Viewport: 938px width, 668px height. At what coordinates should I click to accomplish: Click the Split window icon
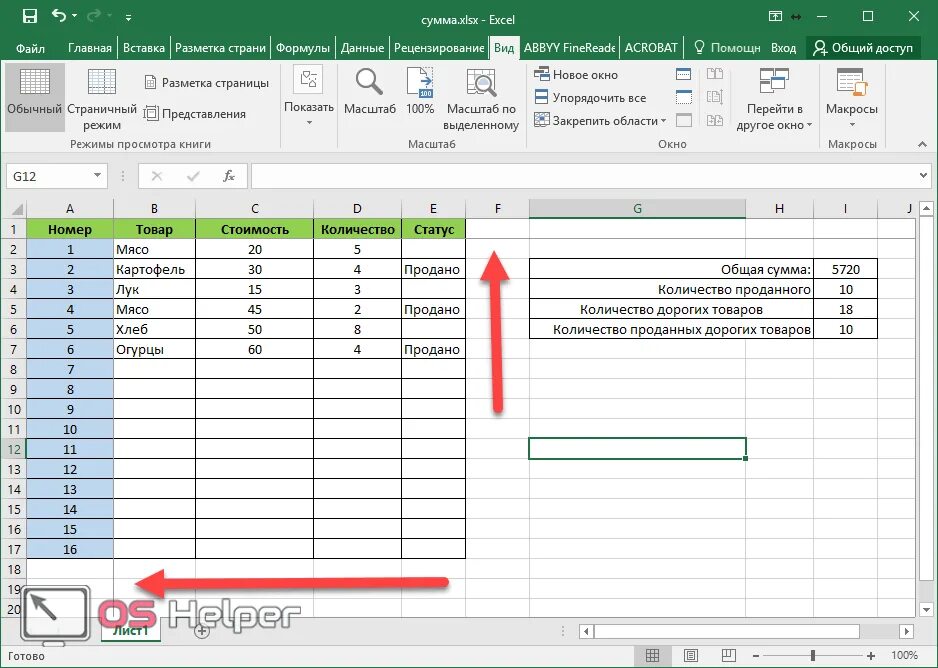[683, 74]
